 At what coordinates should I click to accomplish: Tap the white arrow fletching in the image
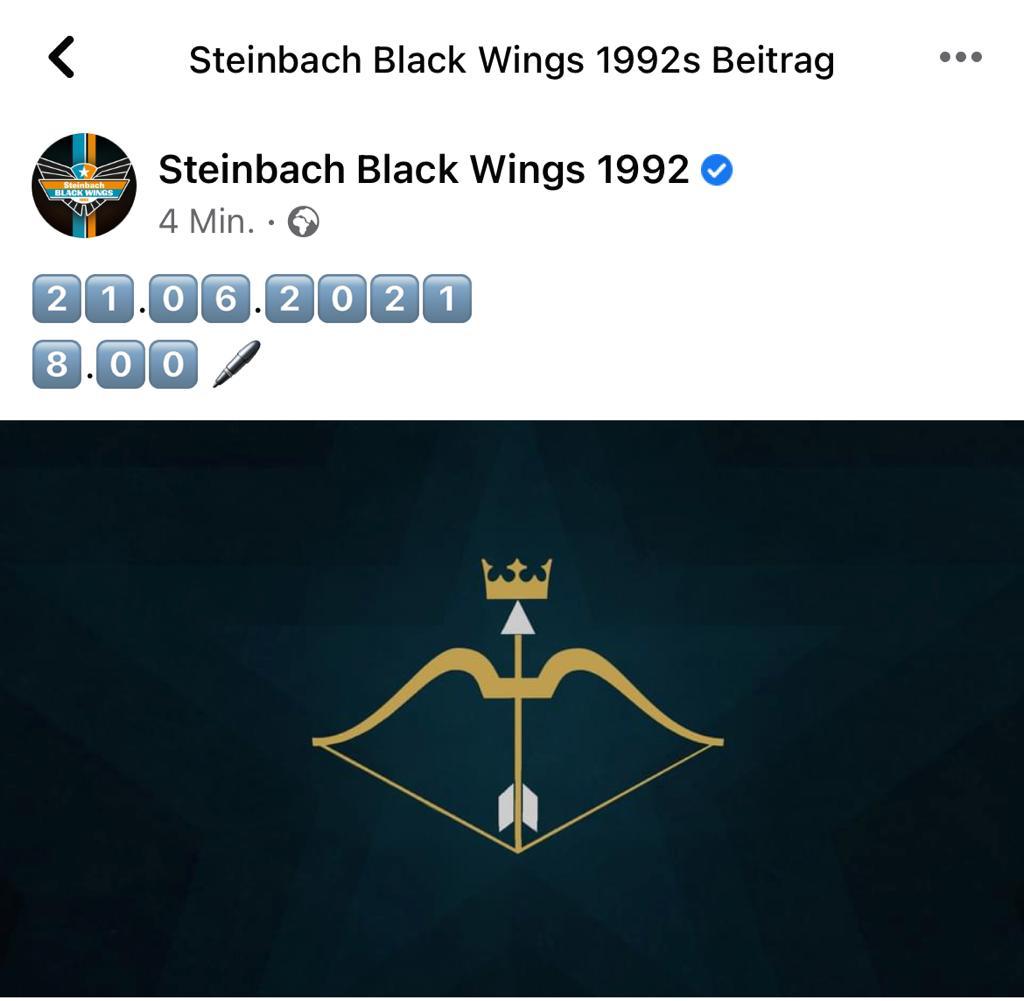coord(518,807)
